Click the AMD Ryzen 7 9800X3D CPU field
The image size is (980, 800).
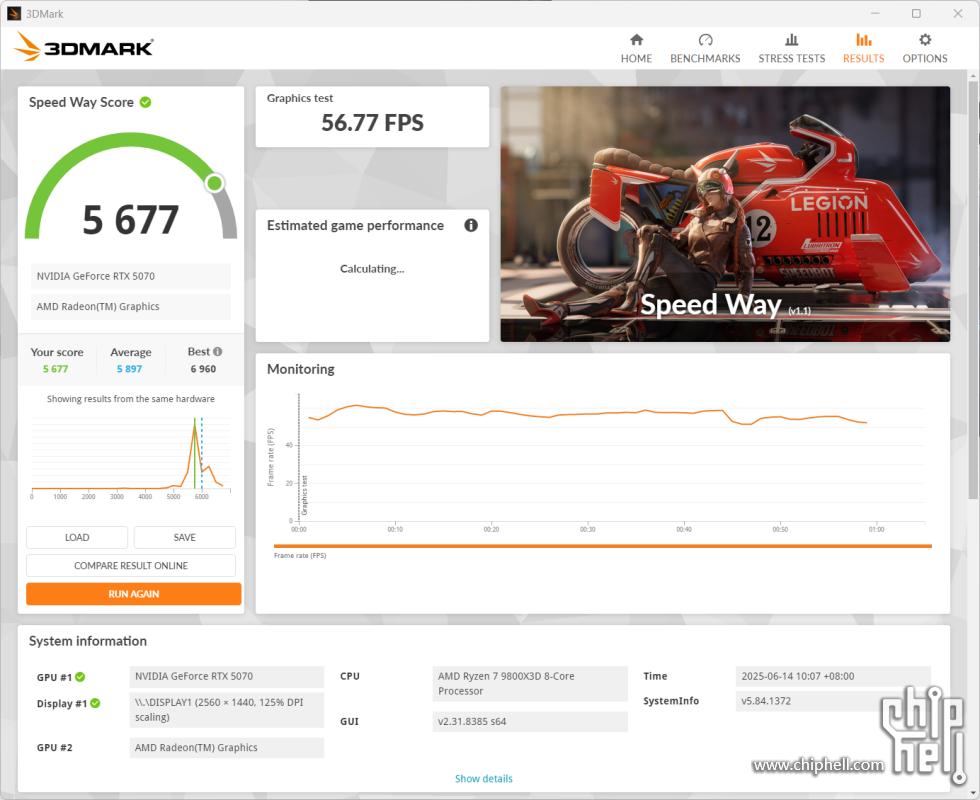tap(530, 684)
